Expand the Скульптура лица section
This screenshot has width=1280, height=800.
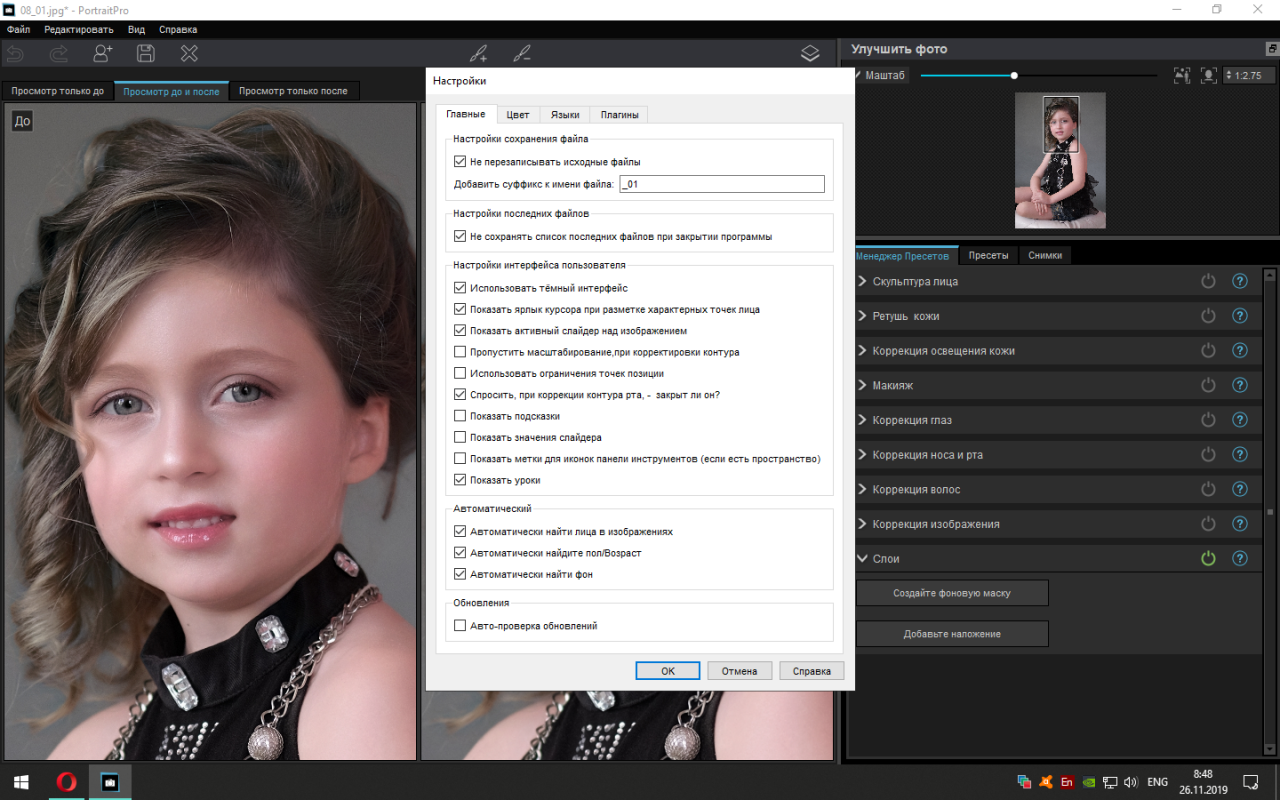coord(862,282)
